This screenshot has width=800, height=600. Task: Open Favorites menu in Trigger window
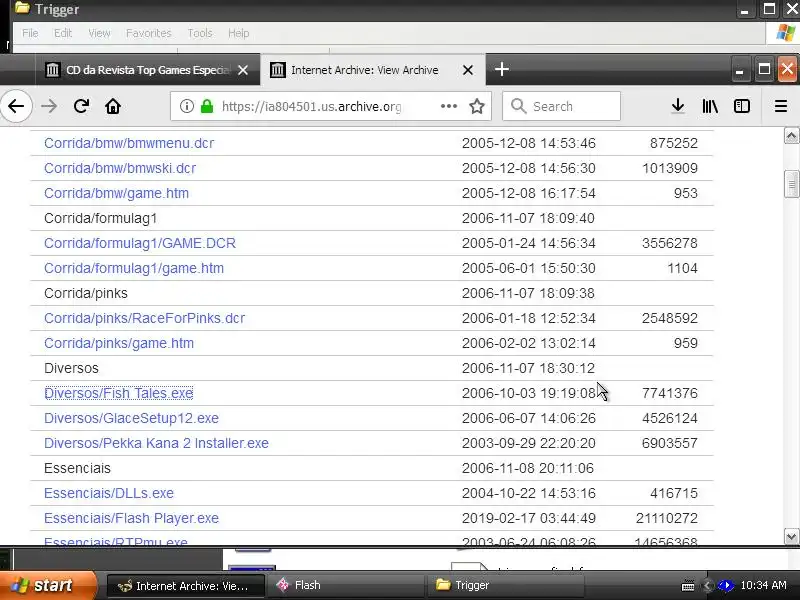pos(148,33)
